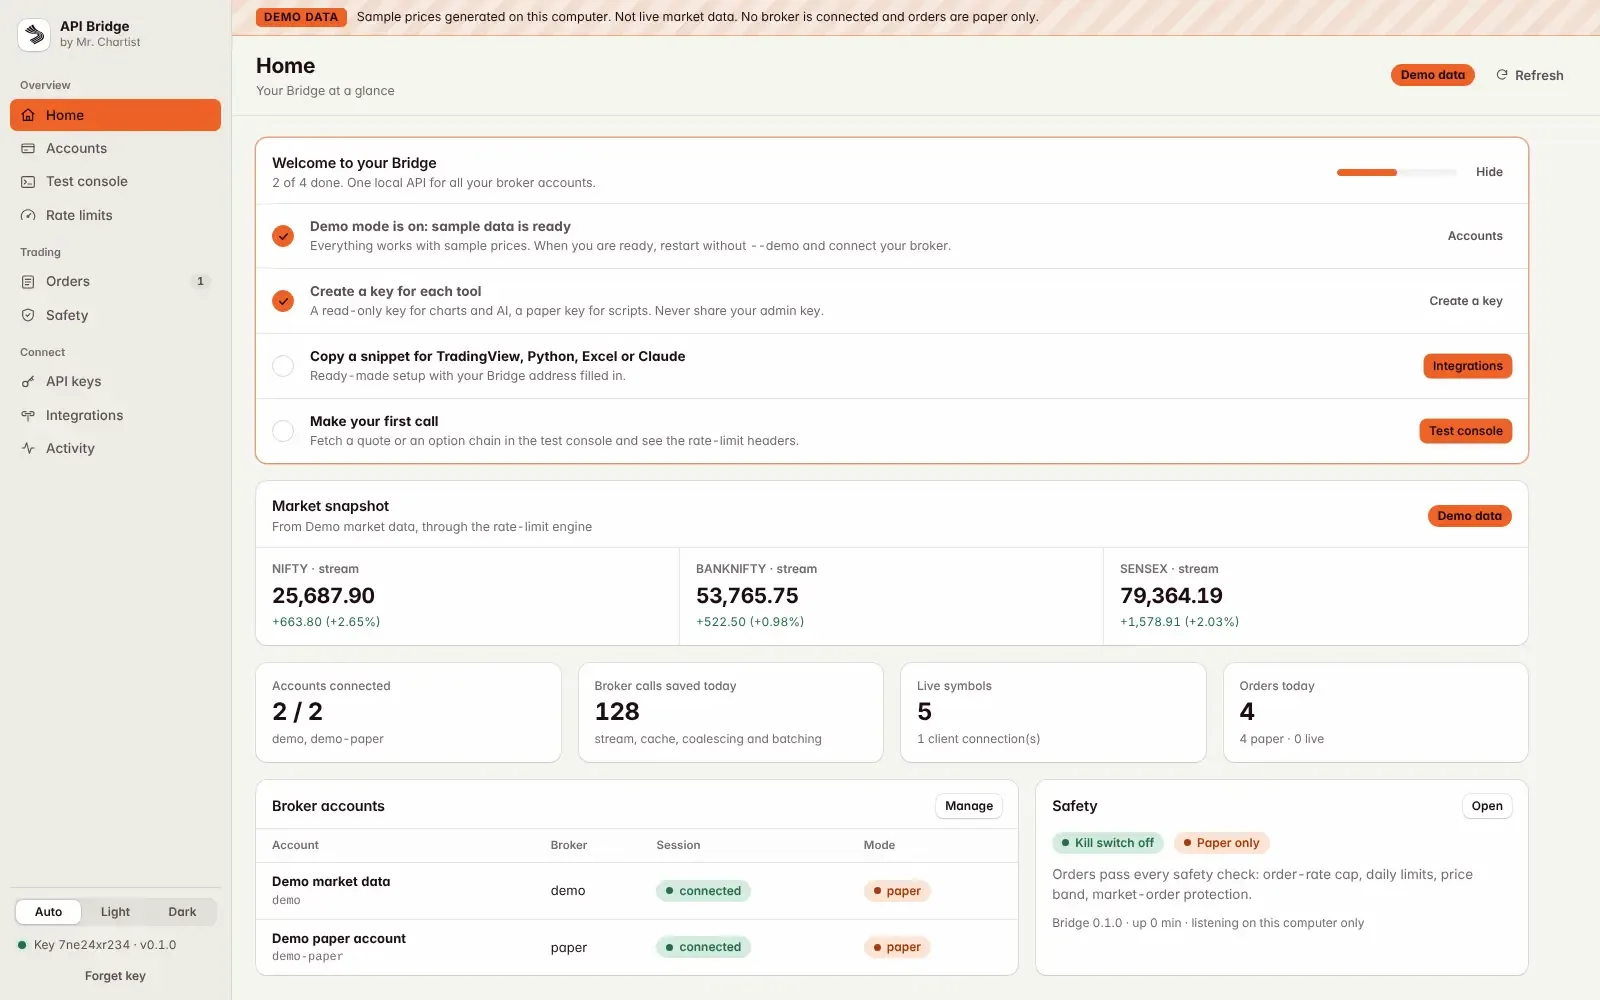The image size is (1600, 1000).
Task: Click the API Bridge logo icon
Action: 35,34
